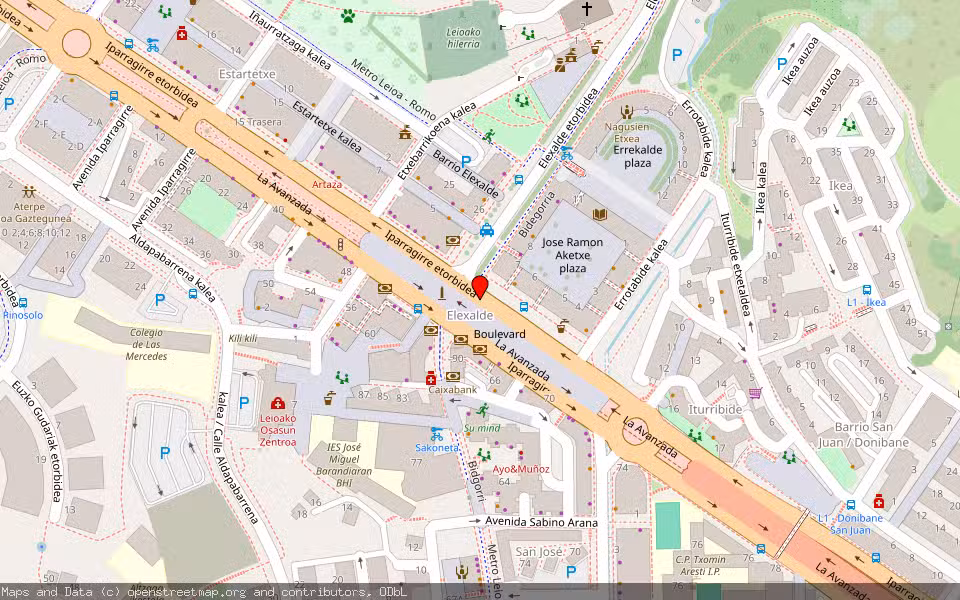This screenshot has height=600, width=960.
Task: Click the playground icon above Ayo&Muñoz
Action: pyautogui.click(x=484, y=455)
